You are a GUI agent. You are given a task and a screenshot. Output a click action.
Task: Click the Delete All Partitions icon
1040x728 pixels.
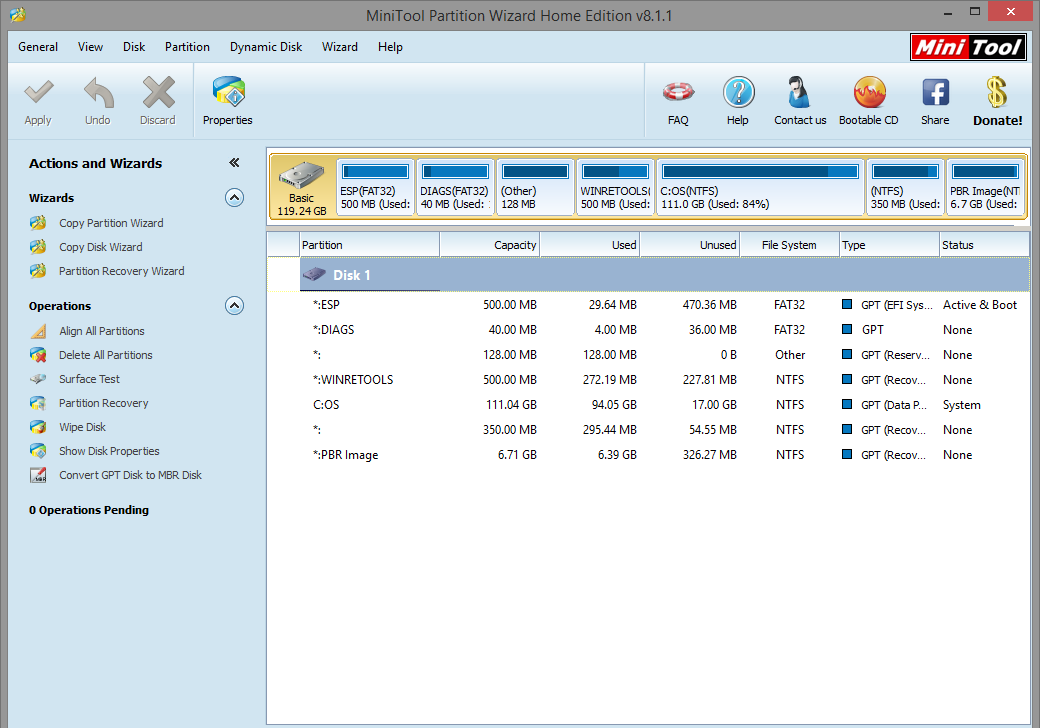point(38,355)
